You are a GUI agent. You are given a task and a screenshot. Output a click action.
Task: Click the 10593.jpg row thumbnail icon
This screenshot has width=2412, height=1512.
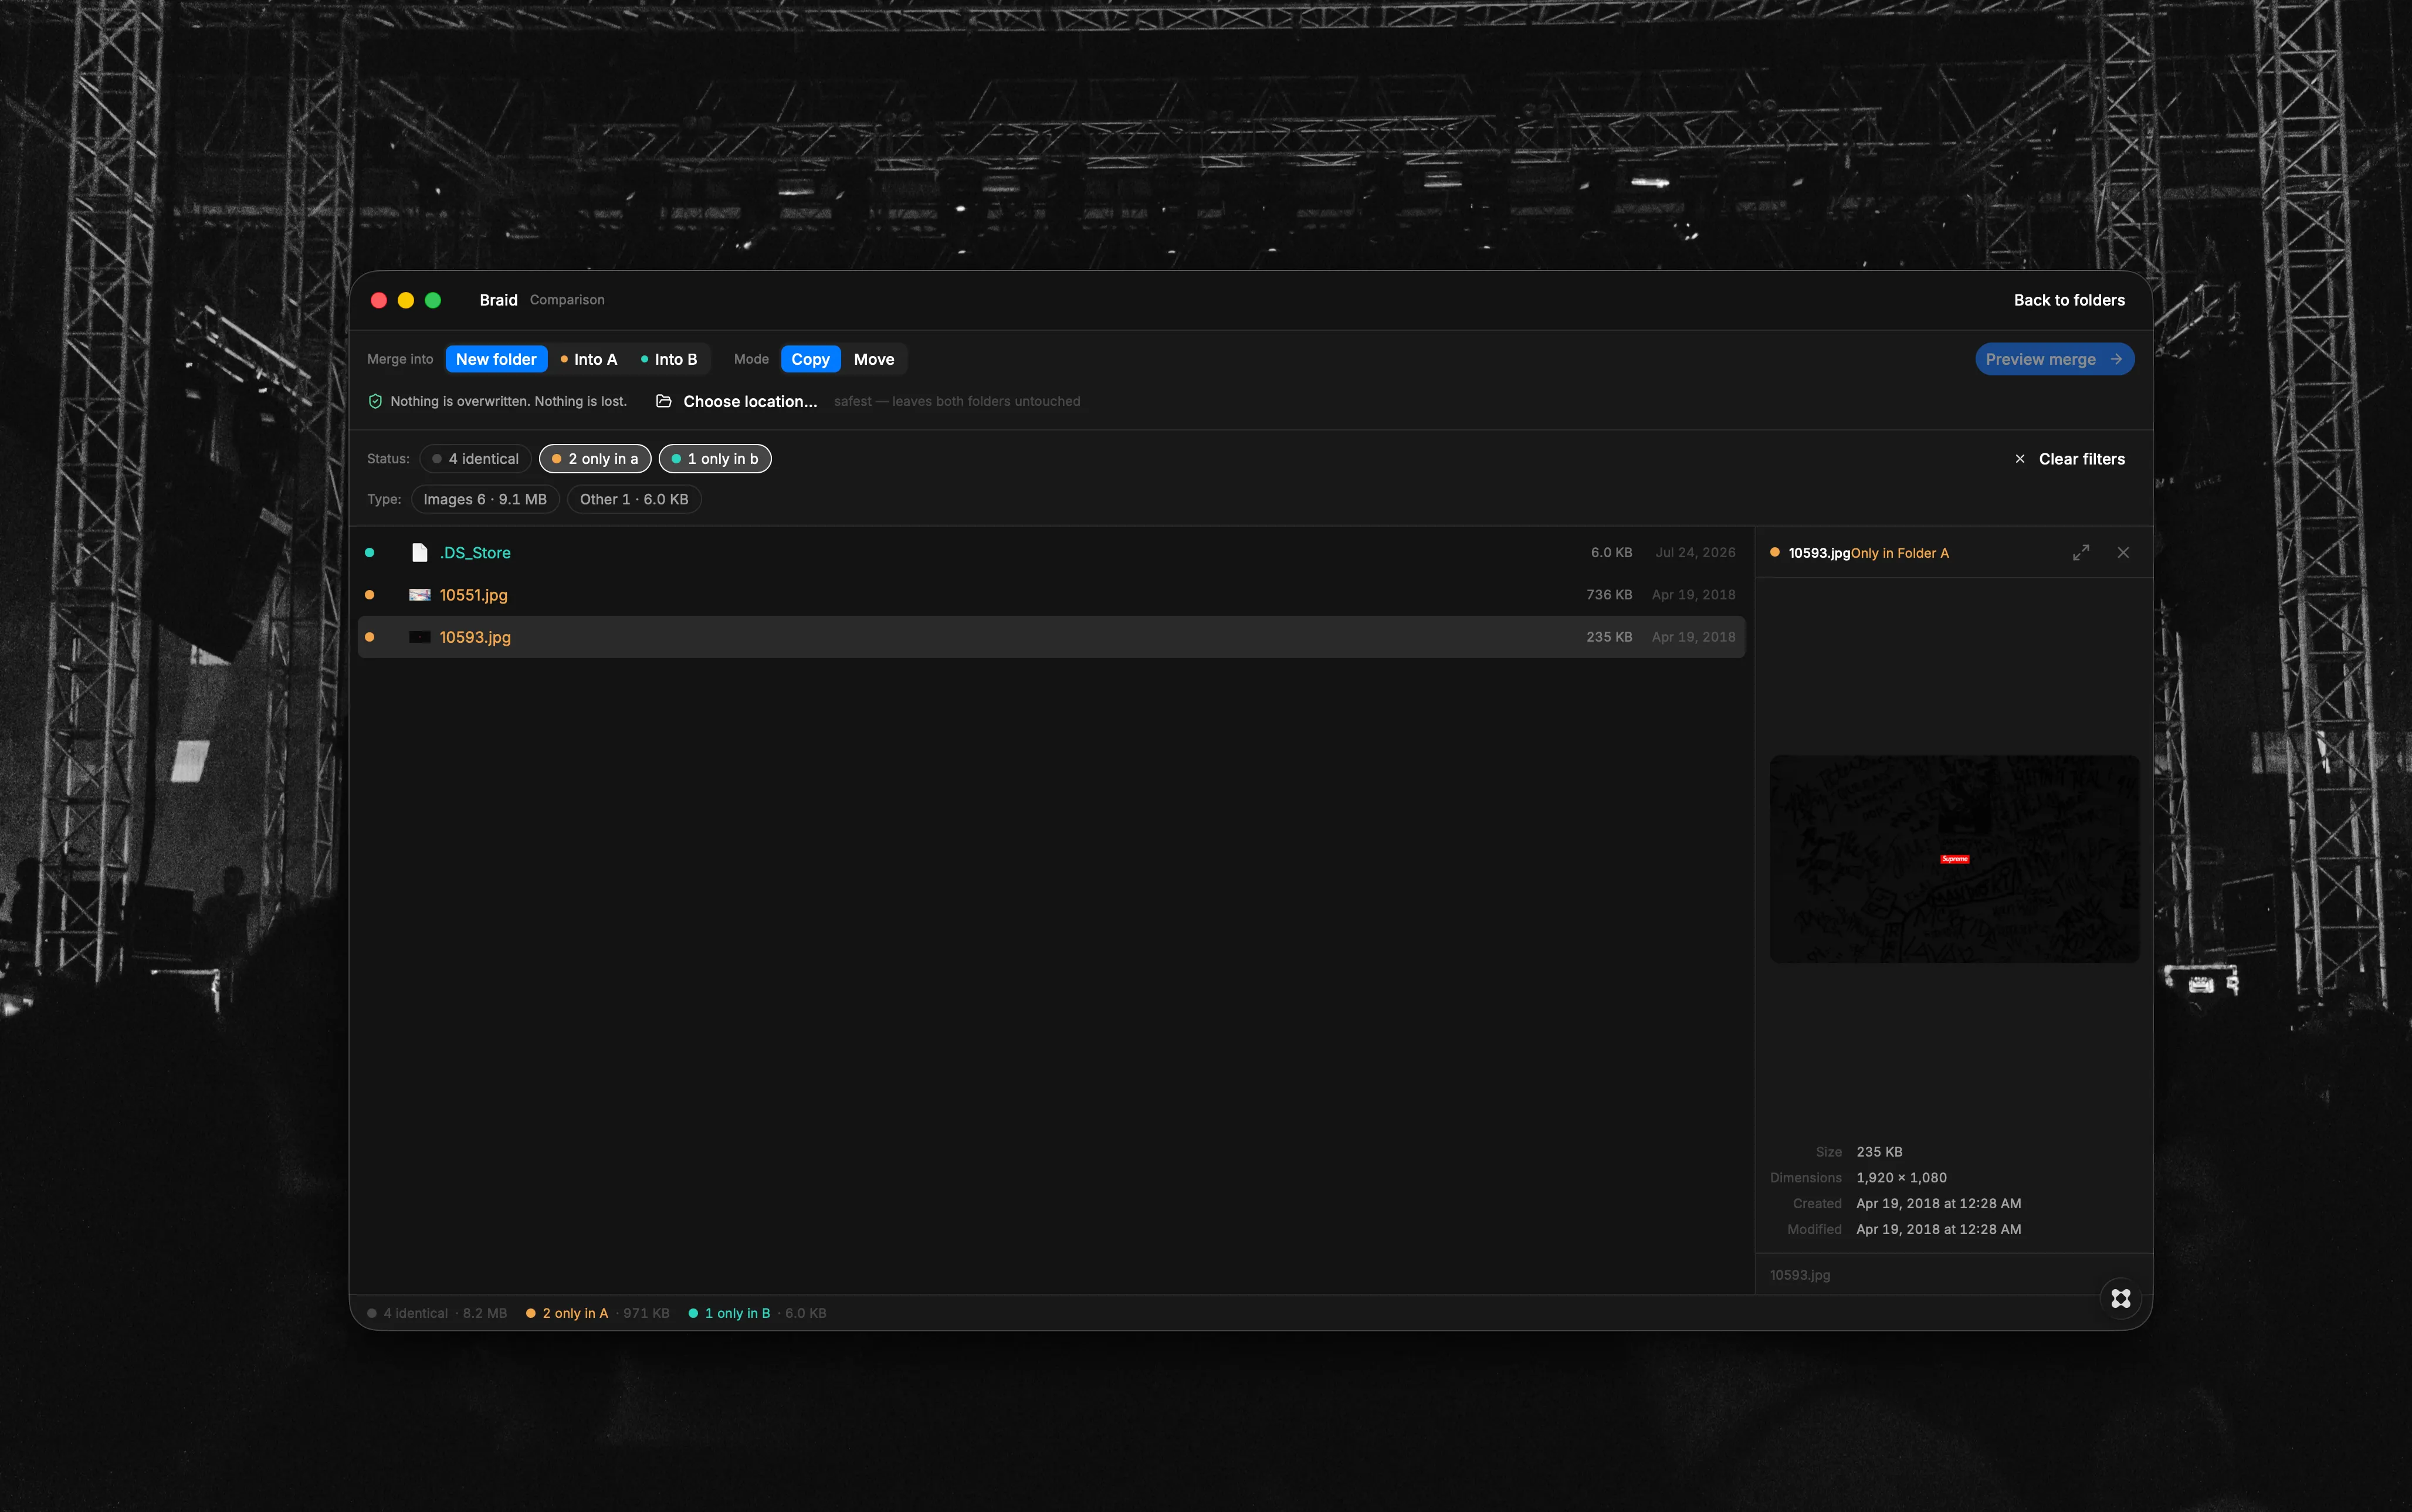click(x=420, y=637)
